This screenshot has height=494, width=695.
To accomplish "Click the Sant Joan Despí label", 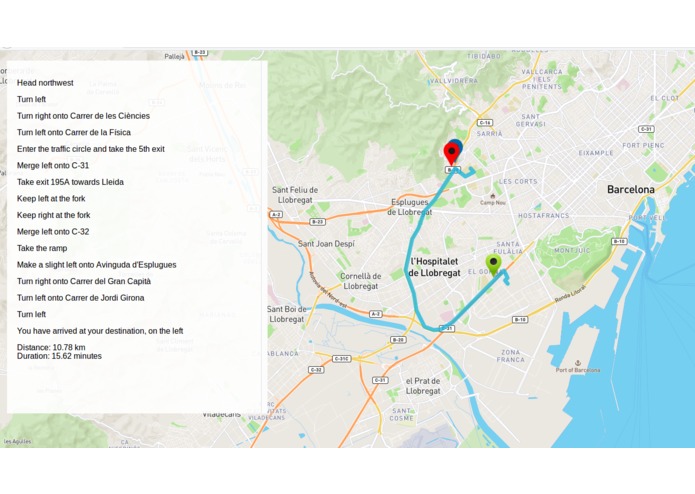I will click(326, 244).
